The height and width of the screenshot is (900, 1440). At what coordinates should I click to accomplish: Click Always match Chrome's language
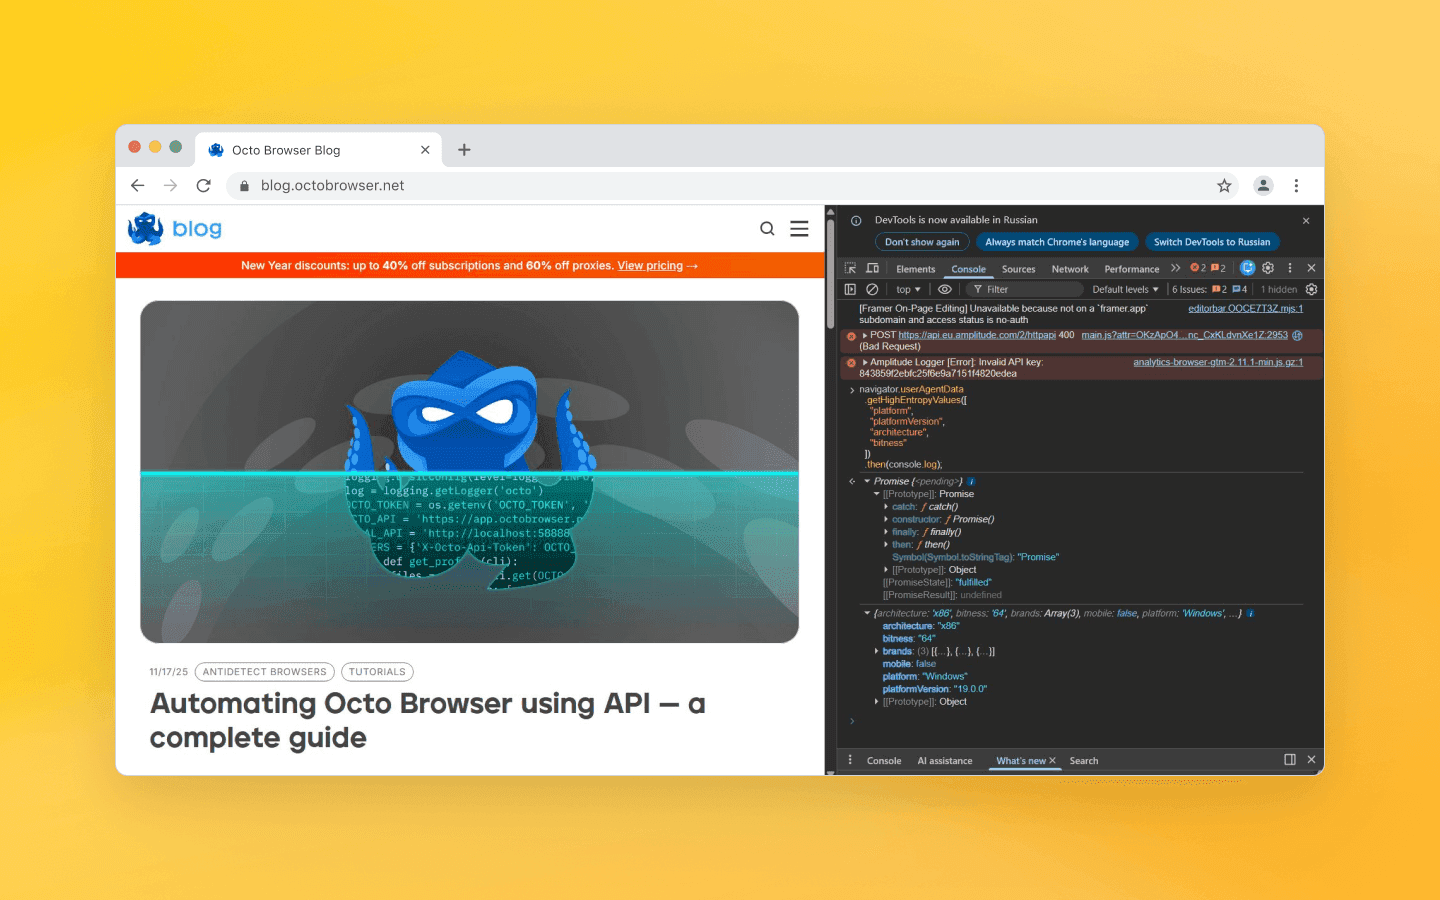(1057, 242)
